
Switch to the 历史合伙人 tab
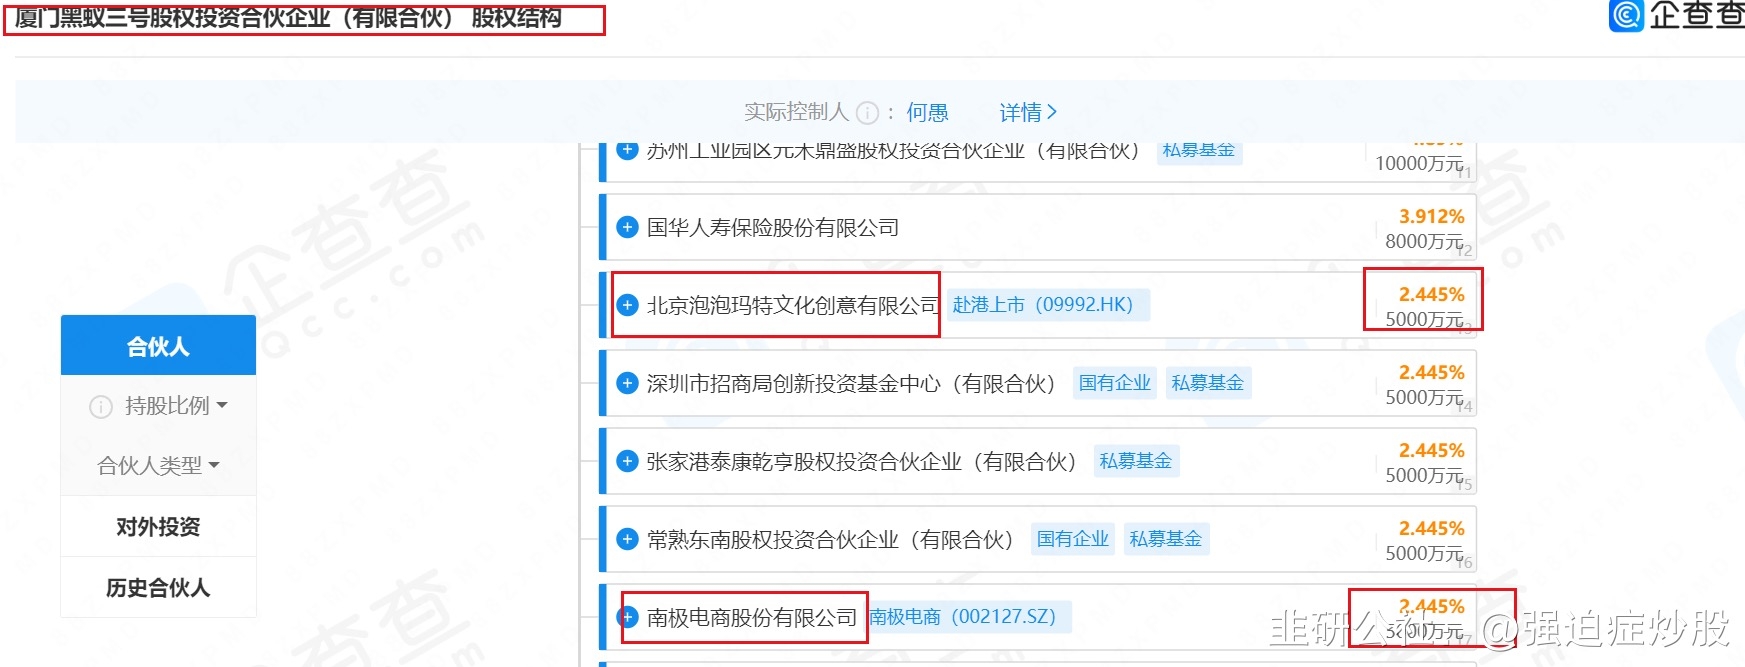[x=158, y=587]
